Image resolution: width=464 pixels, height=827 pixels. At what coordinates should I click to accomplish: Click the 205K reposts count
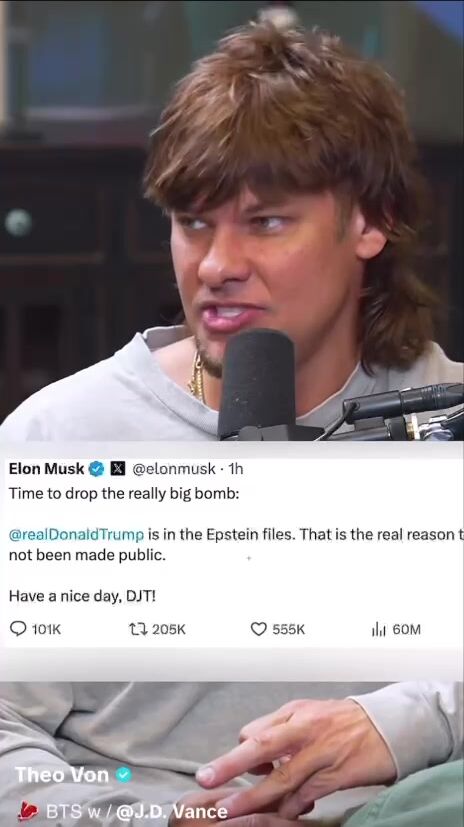[169, 629]
